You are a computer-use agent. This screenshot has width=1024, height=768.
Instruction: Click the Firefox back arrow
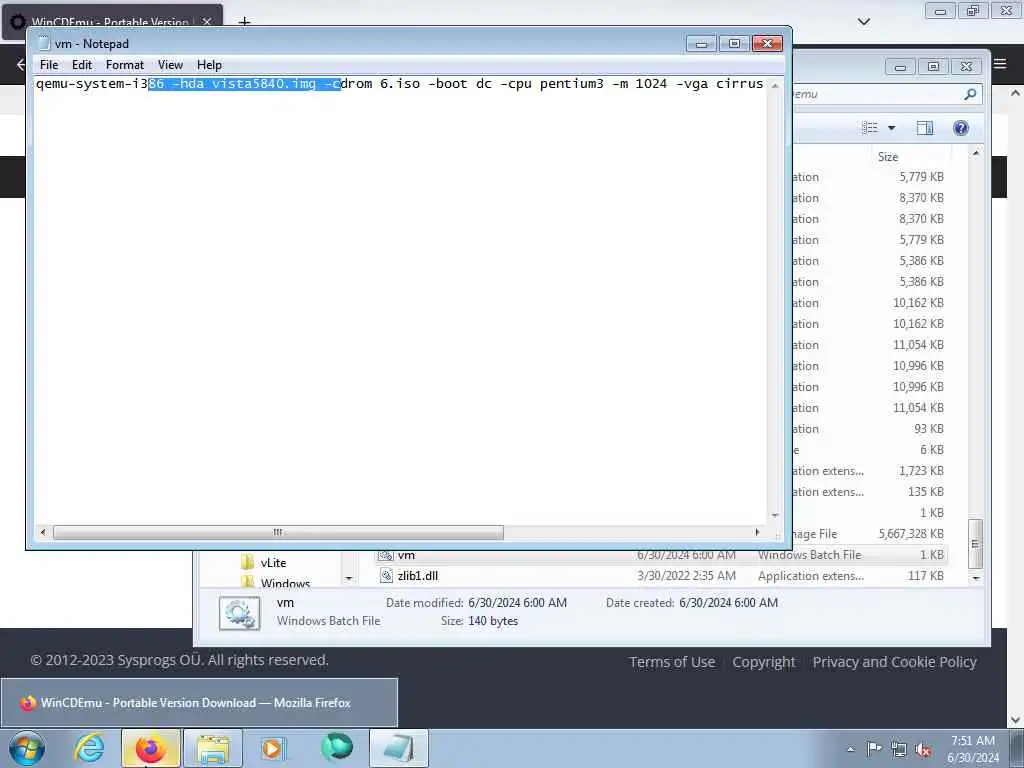click(x=21, y=64)
